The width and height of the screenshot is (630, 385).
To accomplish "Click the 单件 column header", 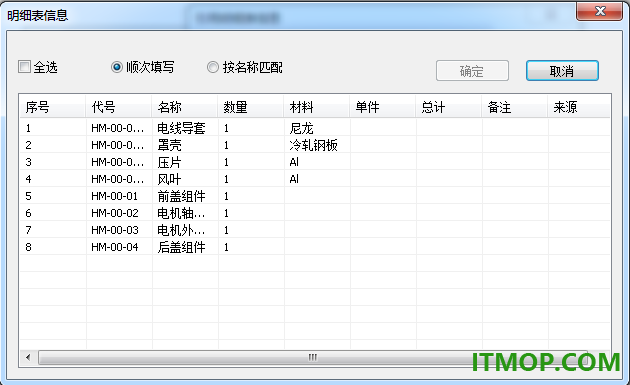I will (x=382, y=107).
